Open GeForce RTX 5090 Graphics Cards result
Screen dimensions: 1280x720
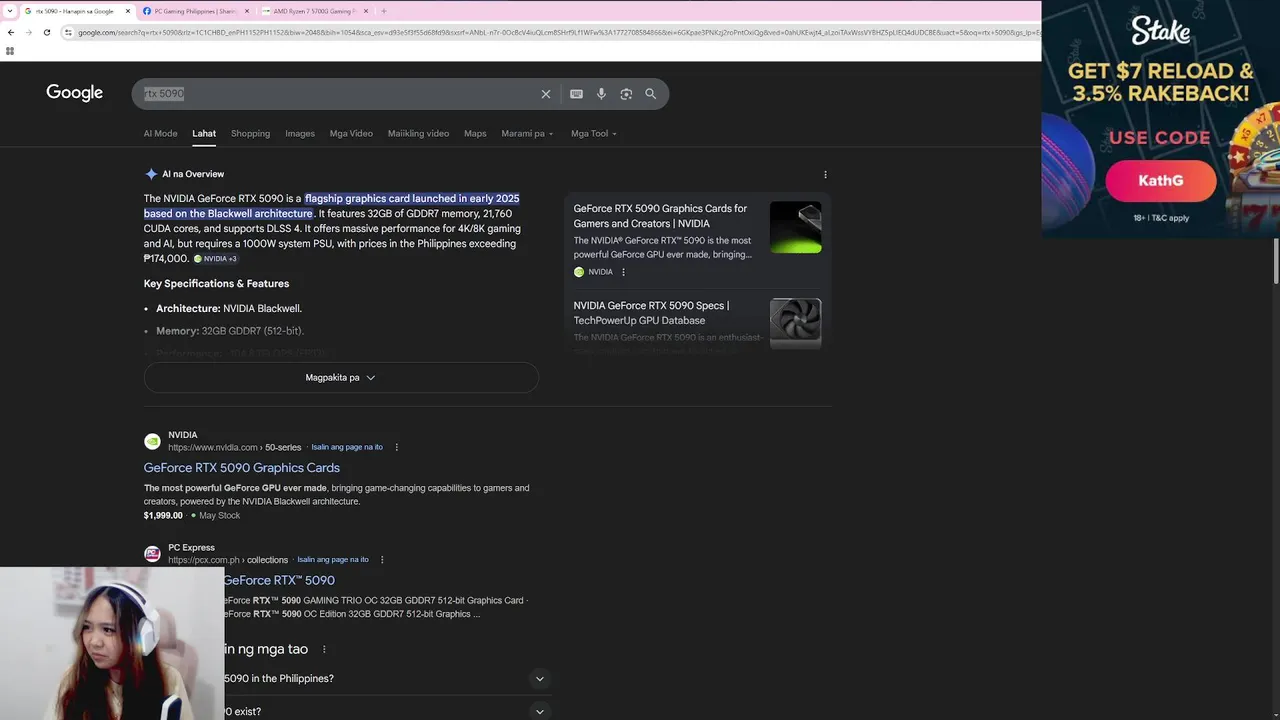242,468
